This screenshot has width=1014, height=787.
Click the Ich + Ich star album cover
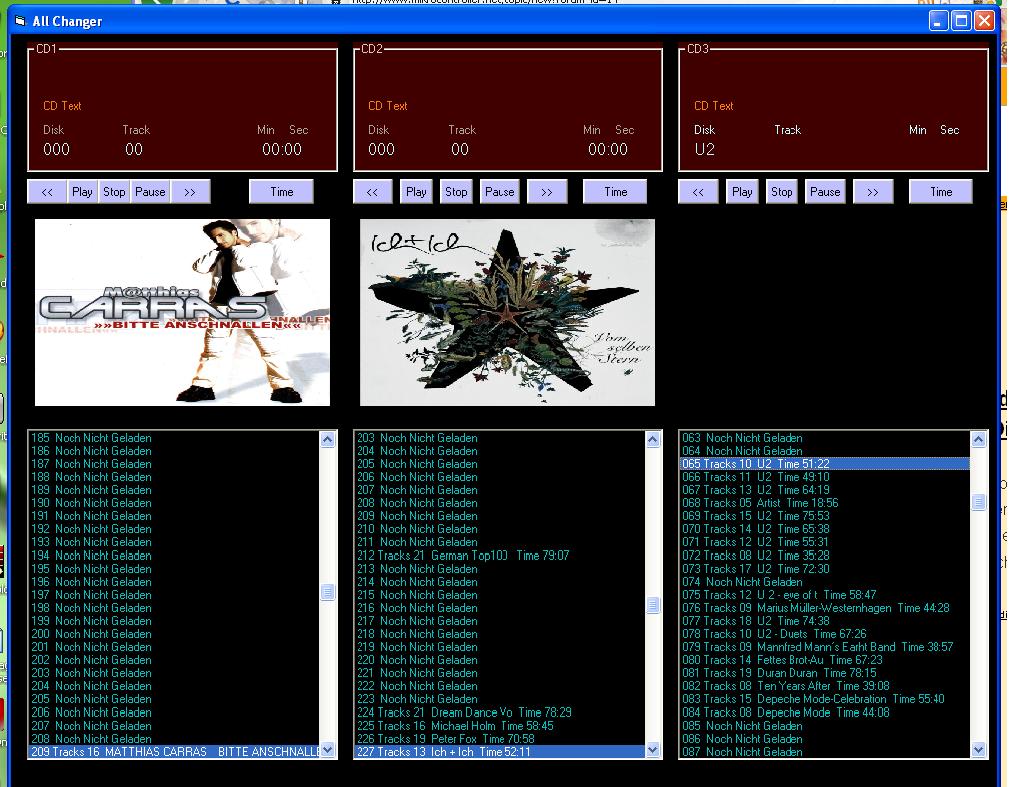(508, 312)
